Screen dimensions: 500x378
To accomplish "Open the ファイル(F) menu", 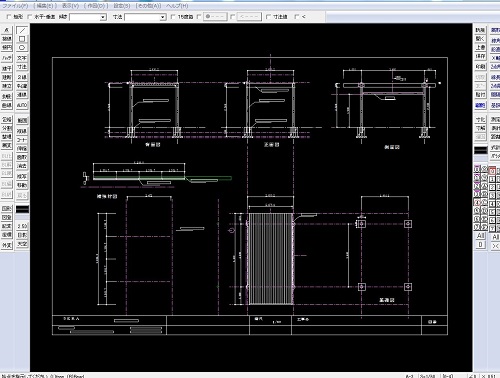I will (15, 6).
